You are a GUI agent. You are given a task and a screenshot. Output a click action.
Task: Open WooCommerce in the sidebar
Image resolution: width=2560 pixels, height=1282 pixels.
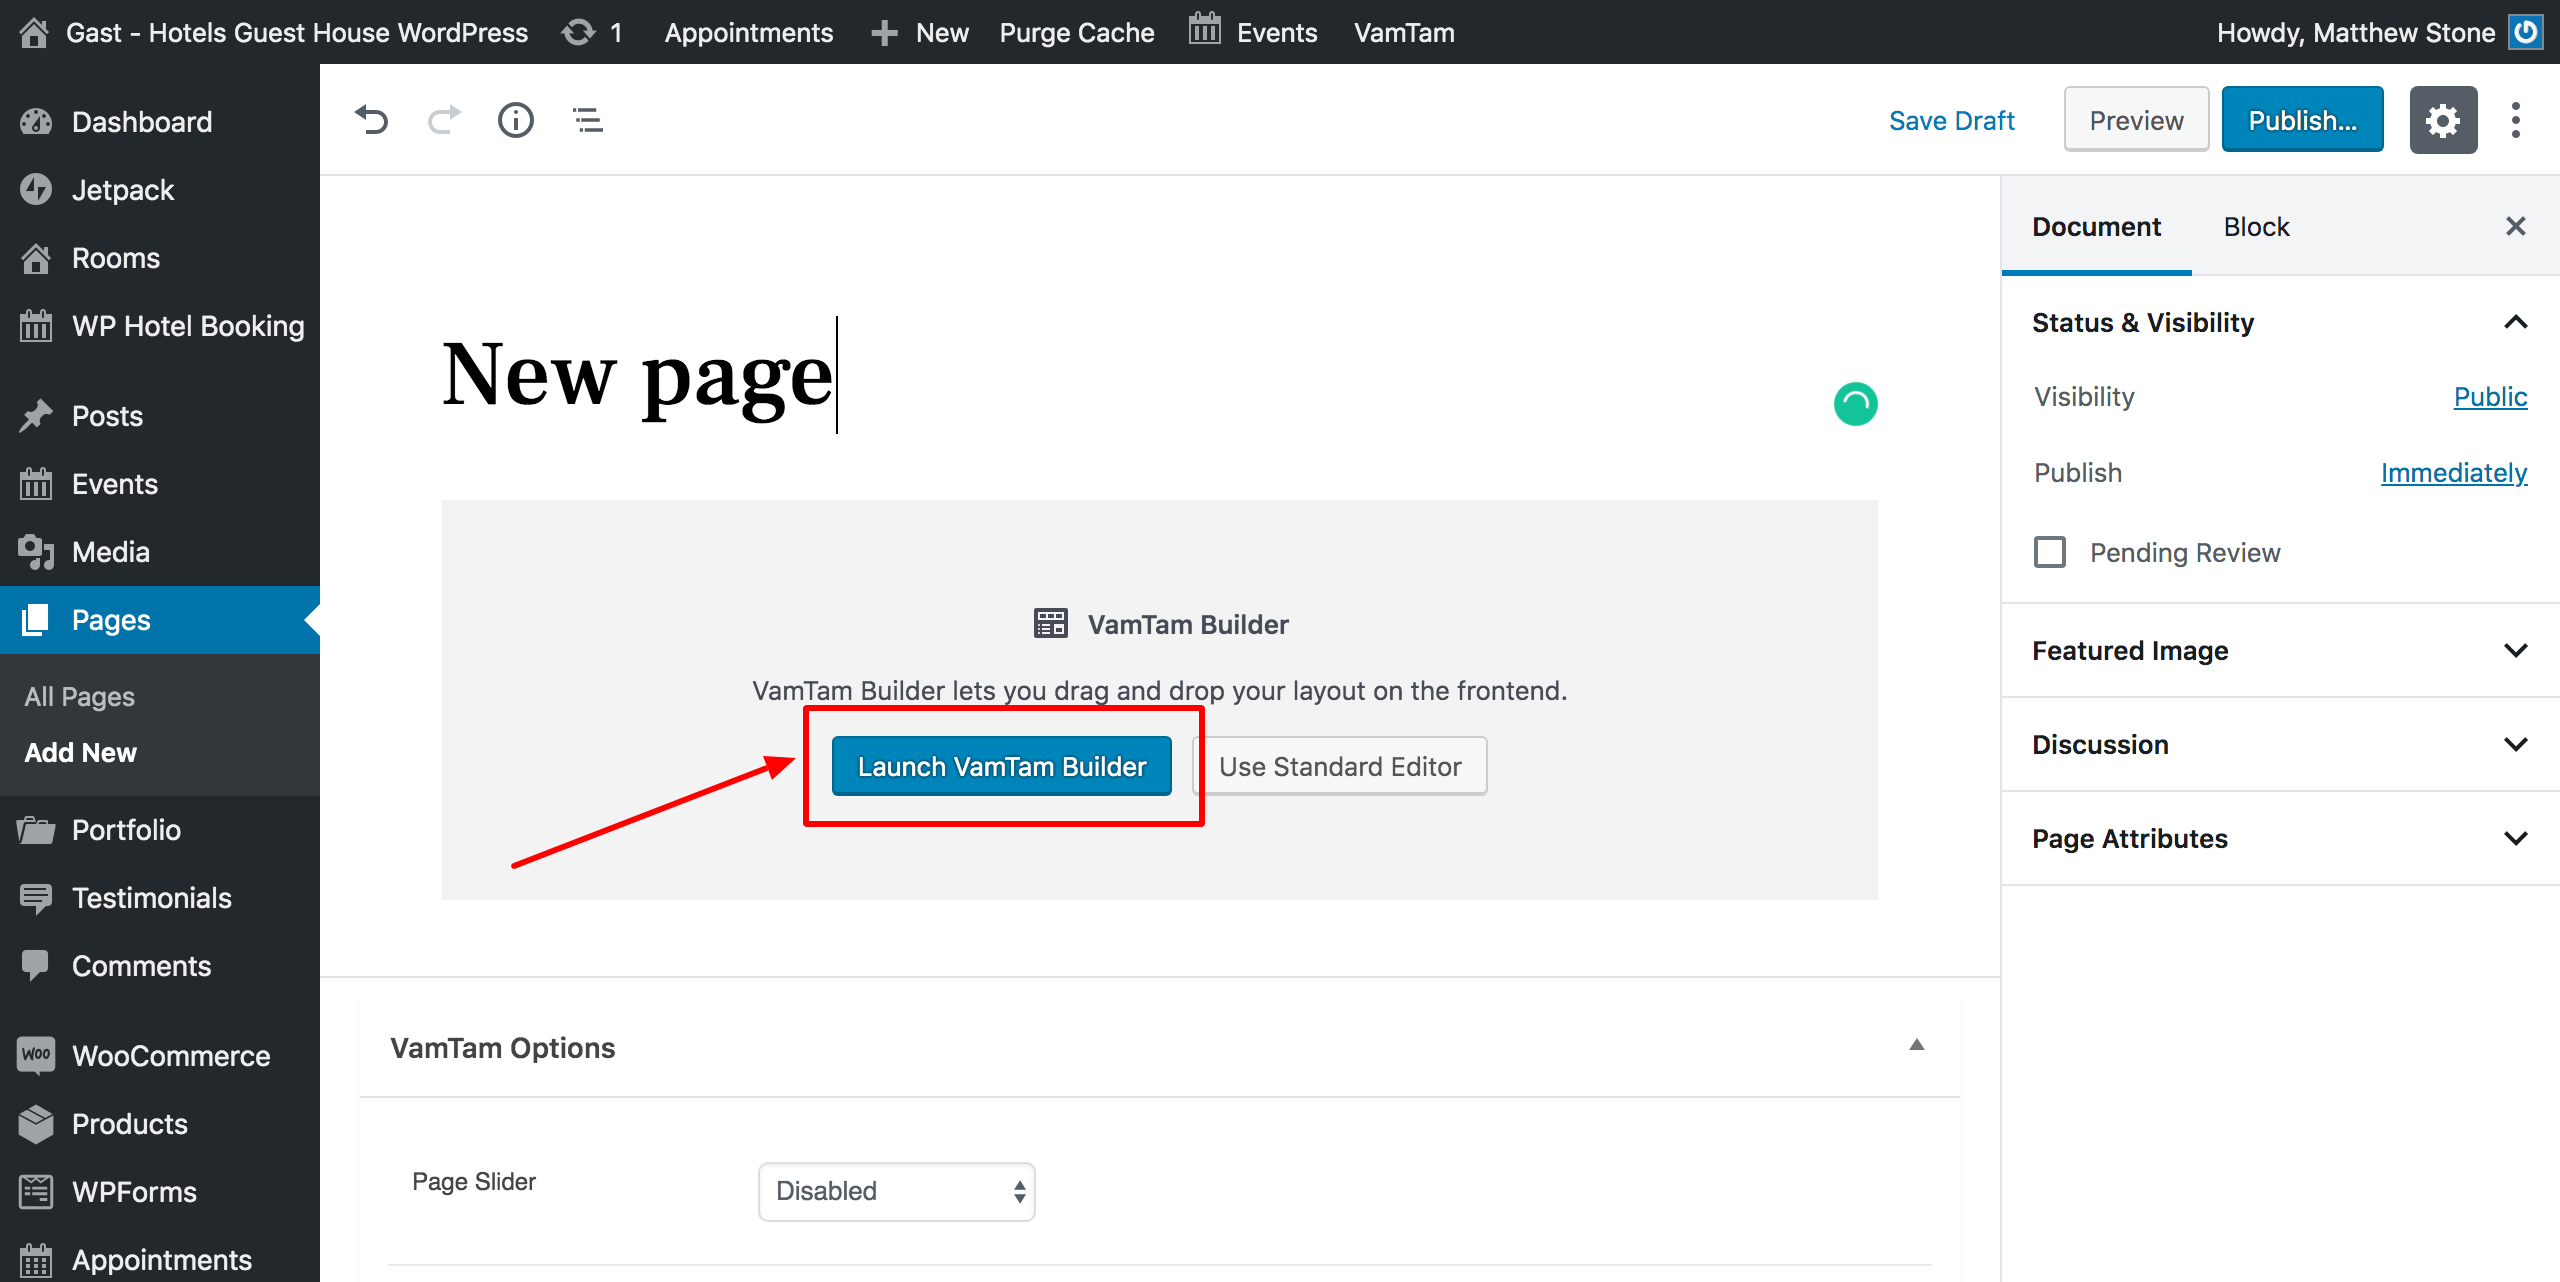tap(170, 1056)
